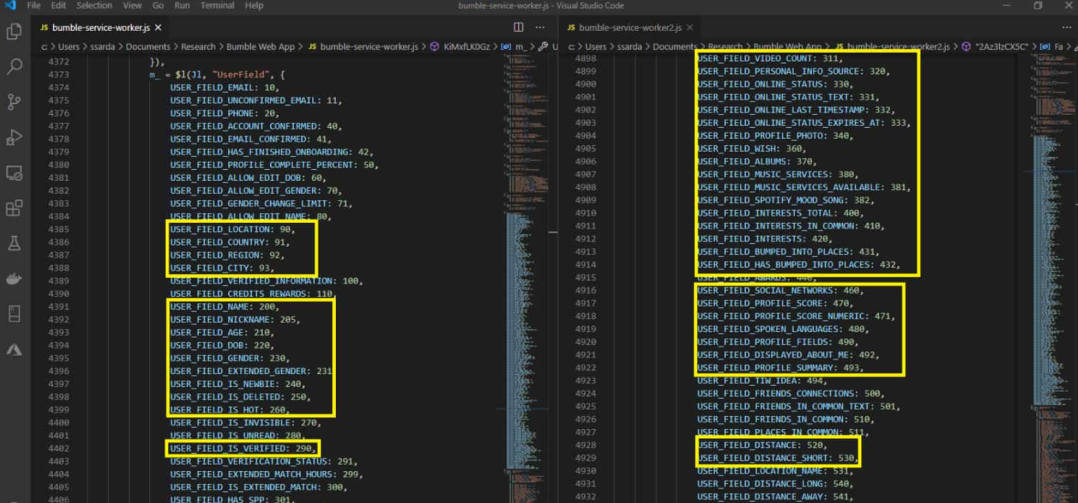1078x503 pixels.
Task: Open the Source Control view
Action: point(14,102)
